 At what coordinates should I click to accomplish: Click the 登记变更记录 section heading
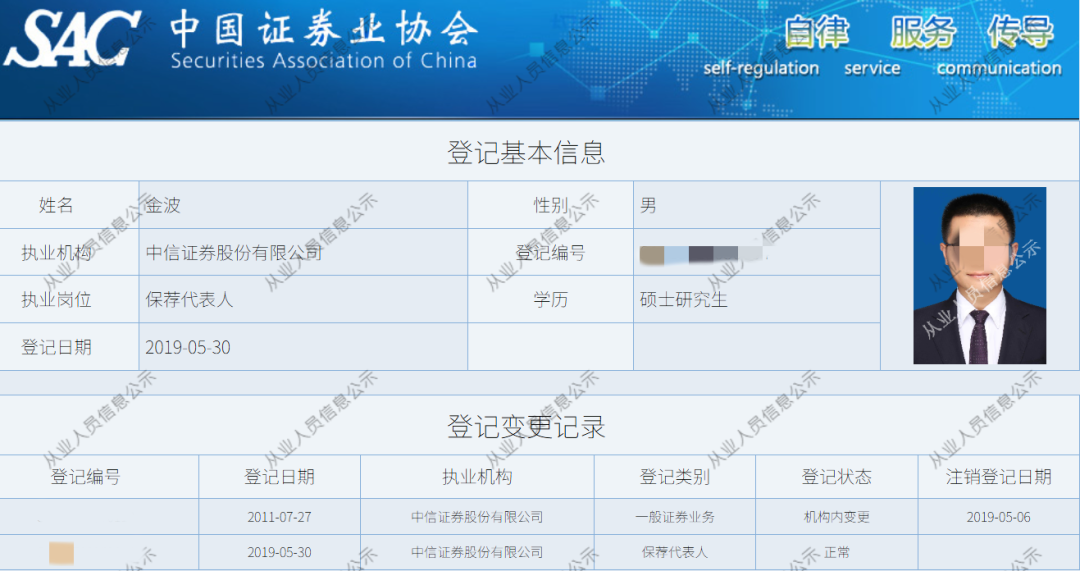pos(526,427)
